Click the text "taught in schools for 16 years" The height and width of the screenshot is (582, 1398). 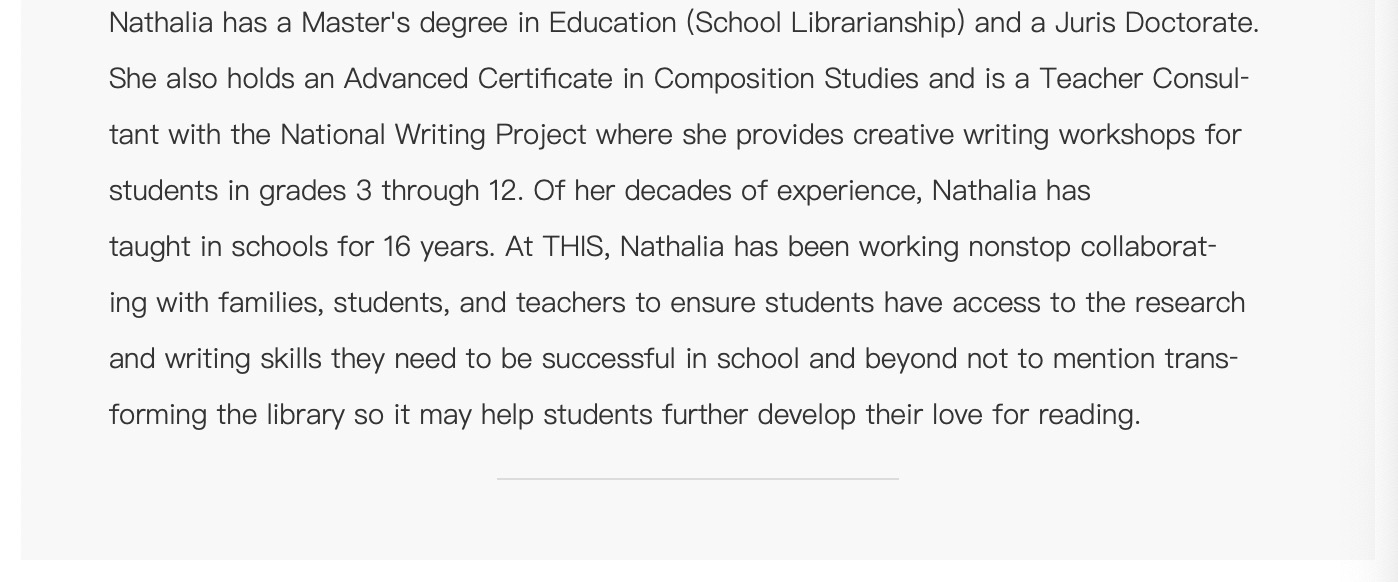click(300, 246)
